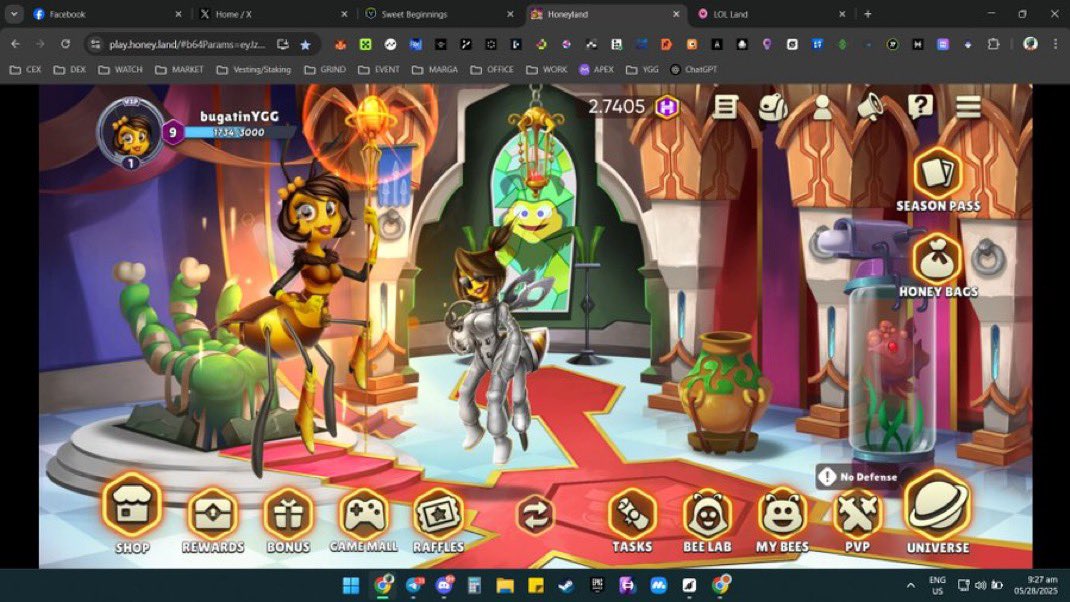The height and width of the screenshot is (602, 1070).
Task: Click the 2.7405 honey balance
Action: pyautogui.click(x=616, y=106)
